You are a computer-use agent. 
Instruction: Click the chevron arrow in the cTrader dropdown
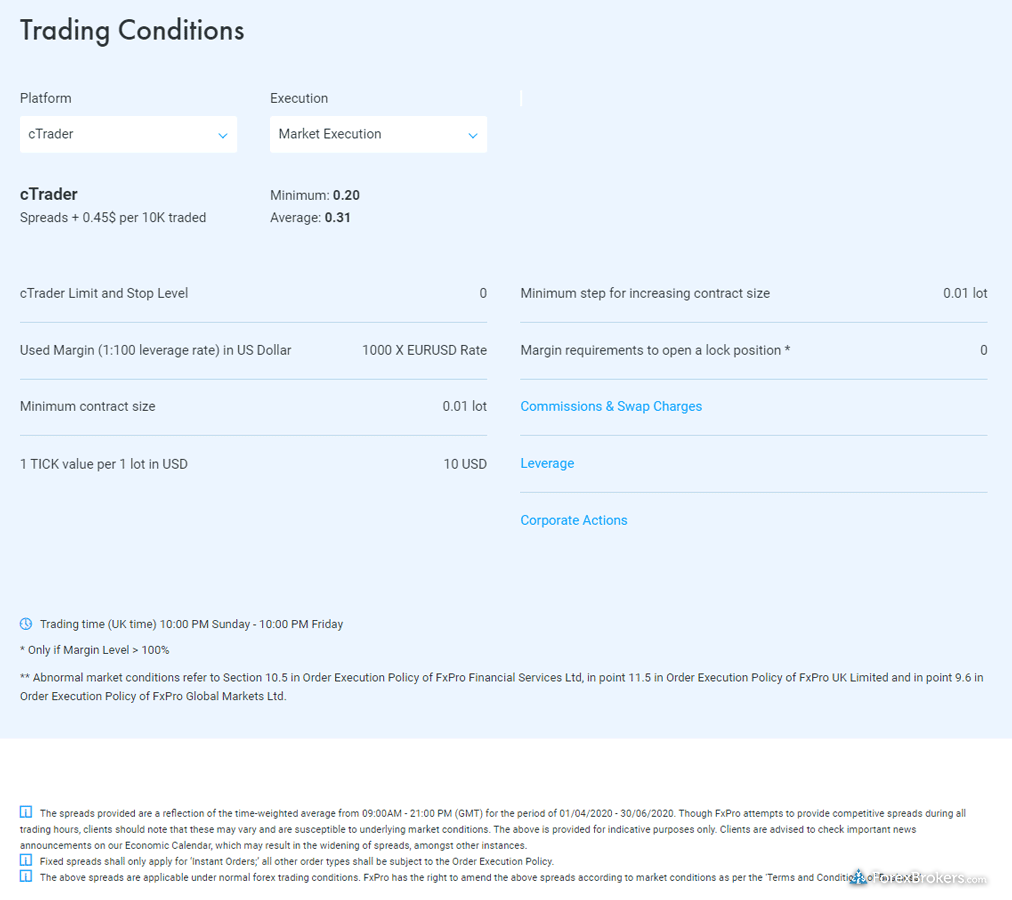(x=223, y=136)
